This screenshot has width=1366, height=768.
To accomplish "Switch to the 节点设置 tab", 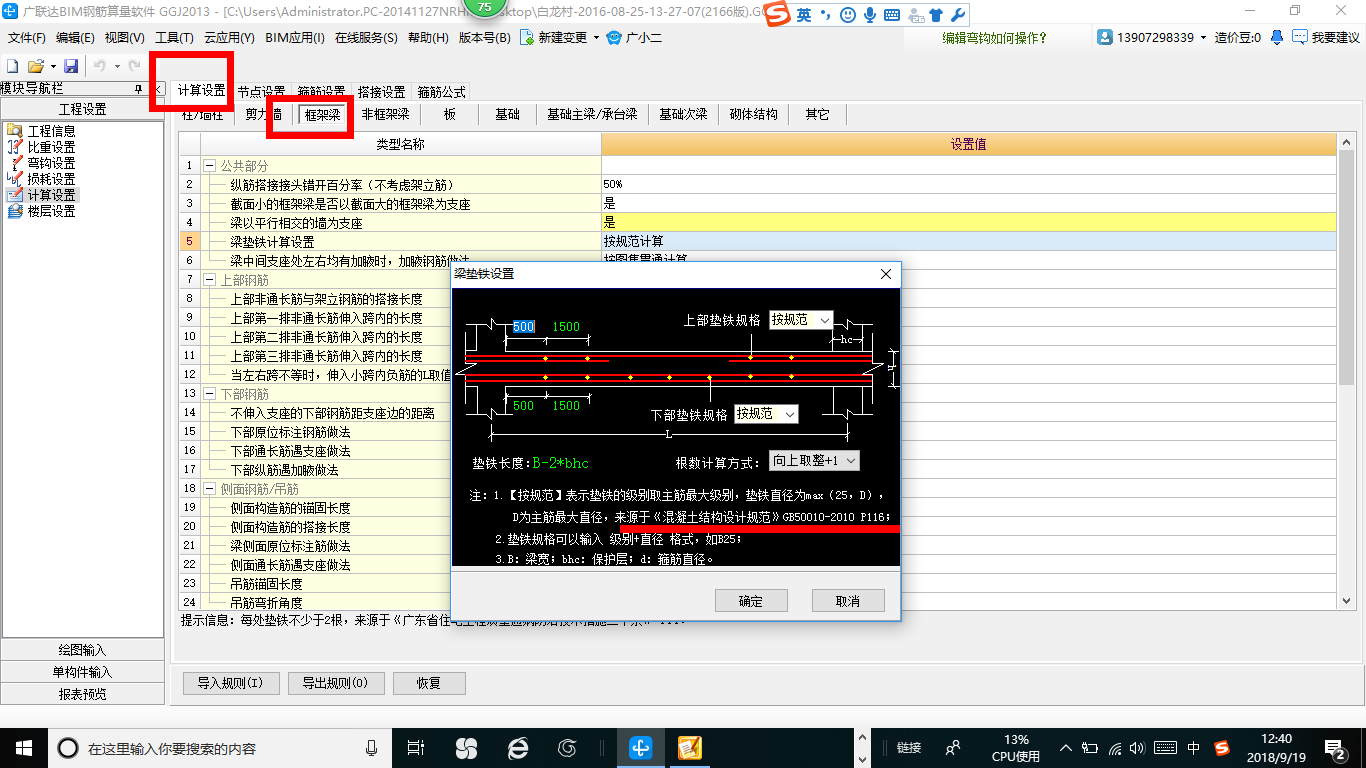I will coord(261,91).
